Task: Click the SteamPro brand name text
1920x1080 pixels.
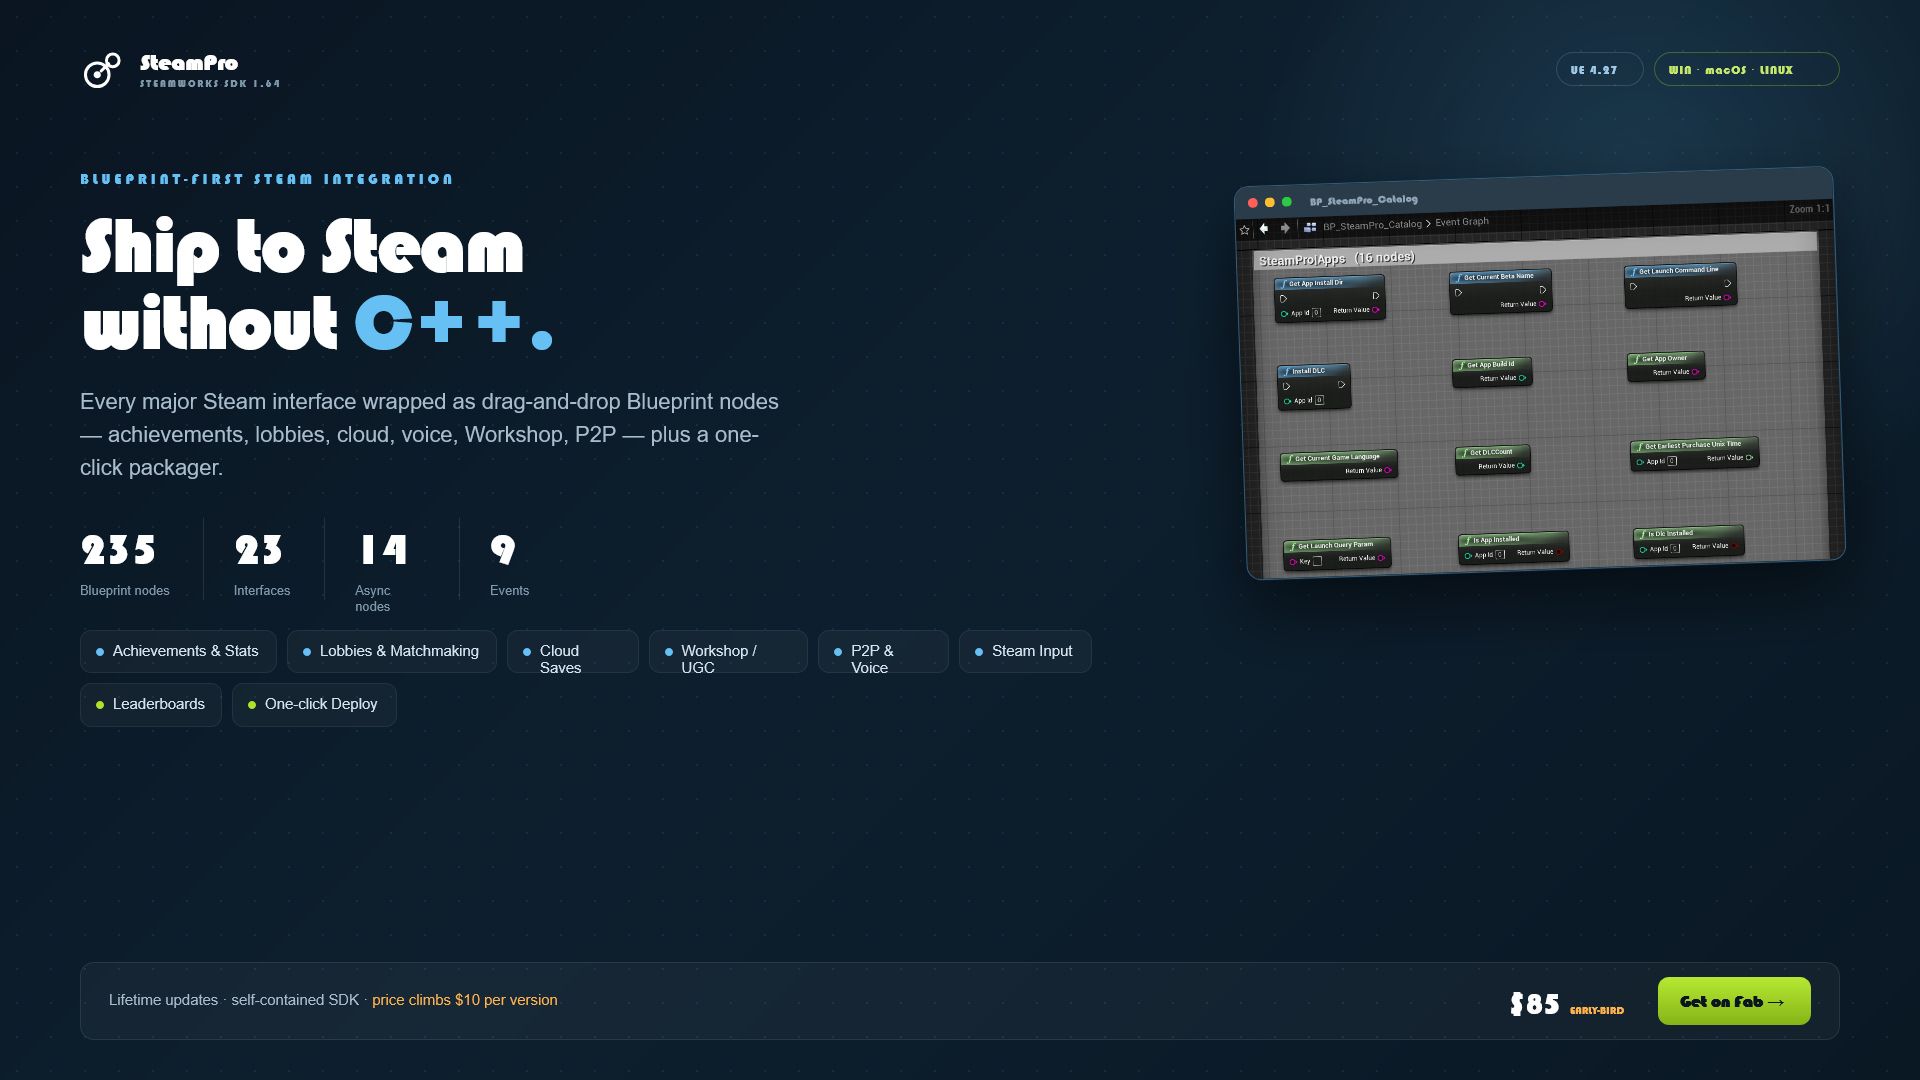Action: (x=189, y=63)
